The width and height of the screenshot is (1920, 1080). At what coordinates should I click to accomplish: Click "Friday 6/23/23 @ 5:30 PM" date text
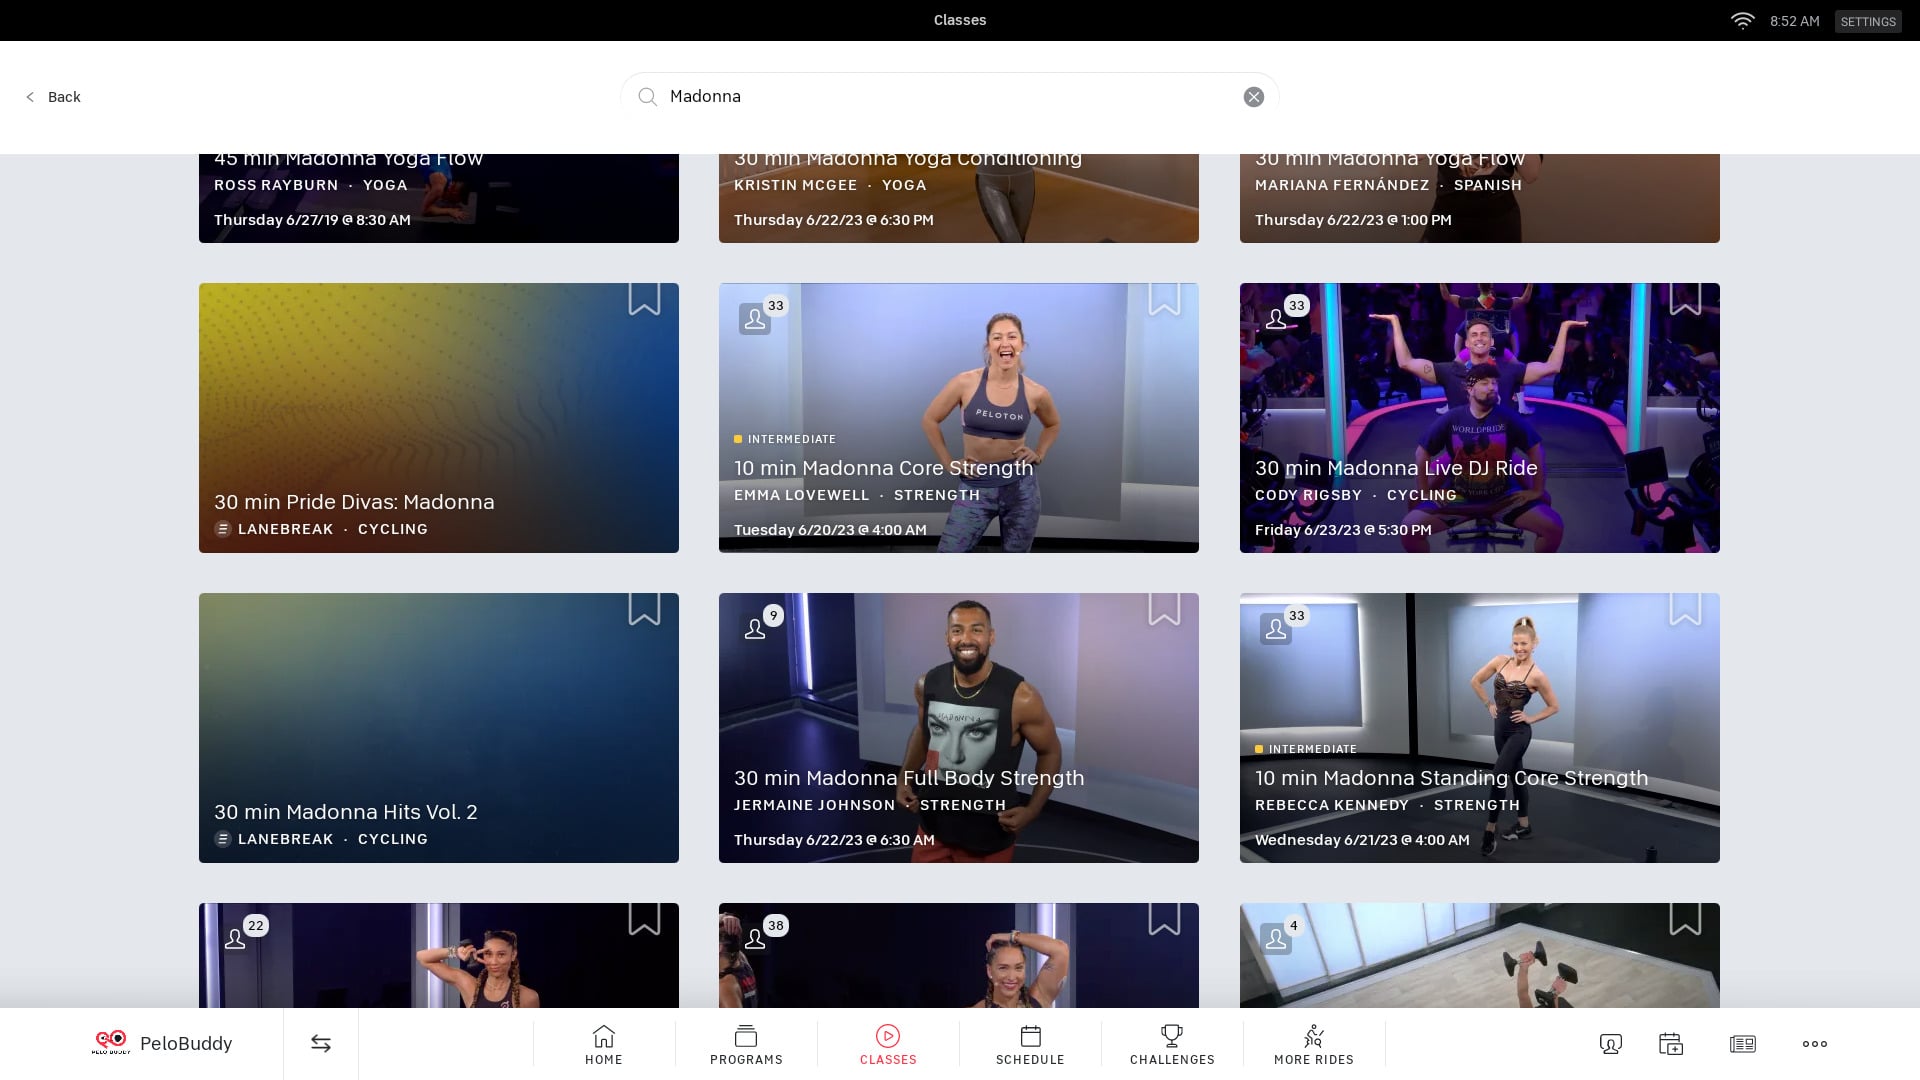[1343, 530]
